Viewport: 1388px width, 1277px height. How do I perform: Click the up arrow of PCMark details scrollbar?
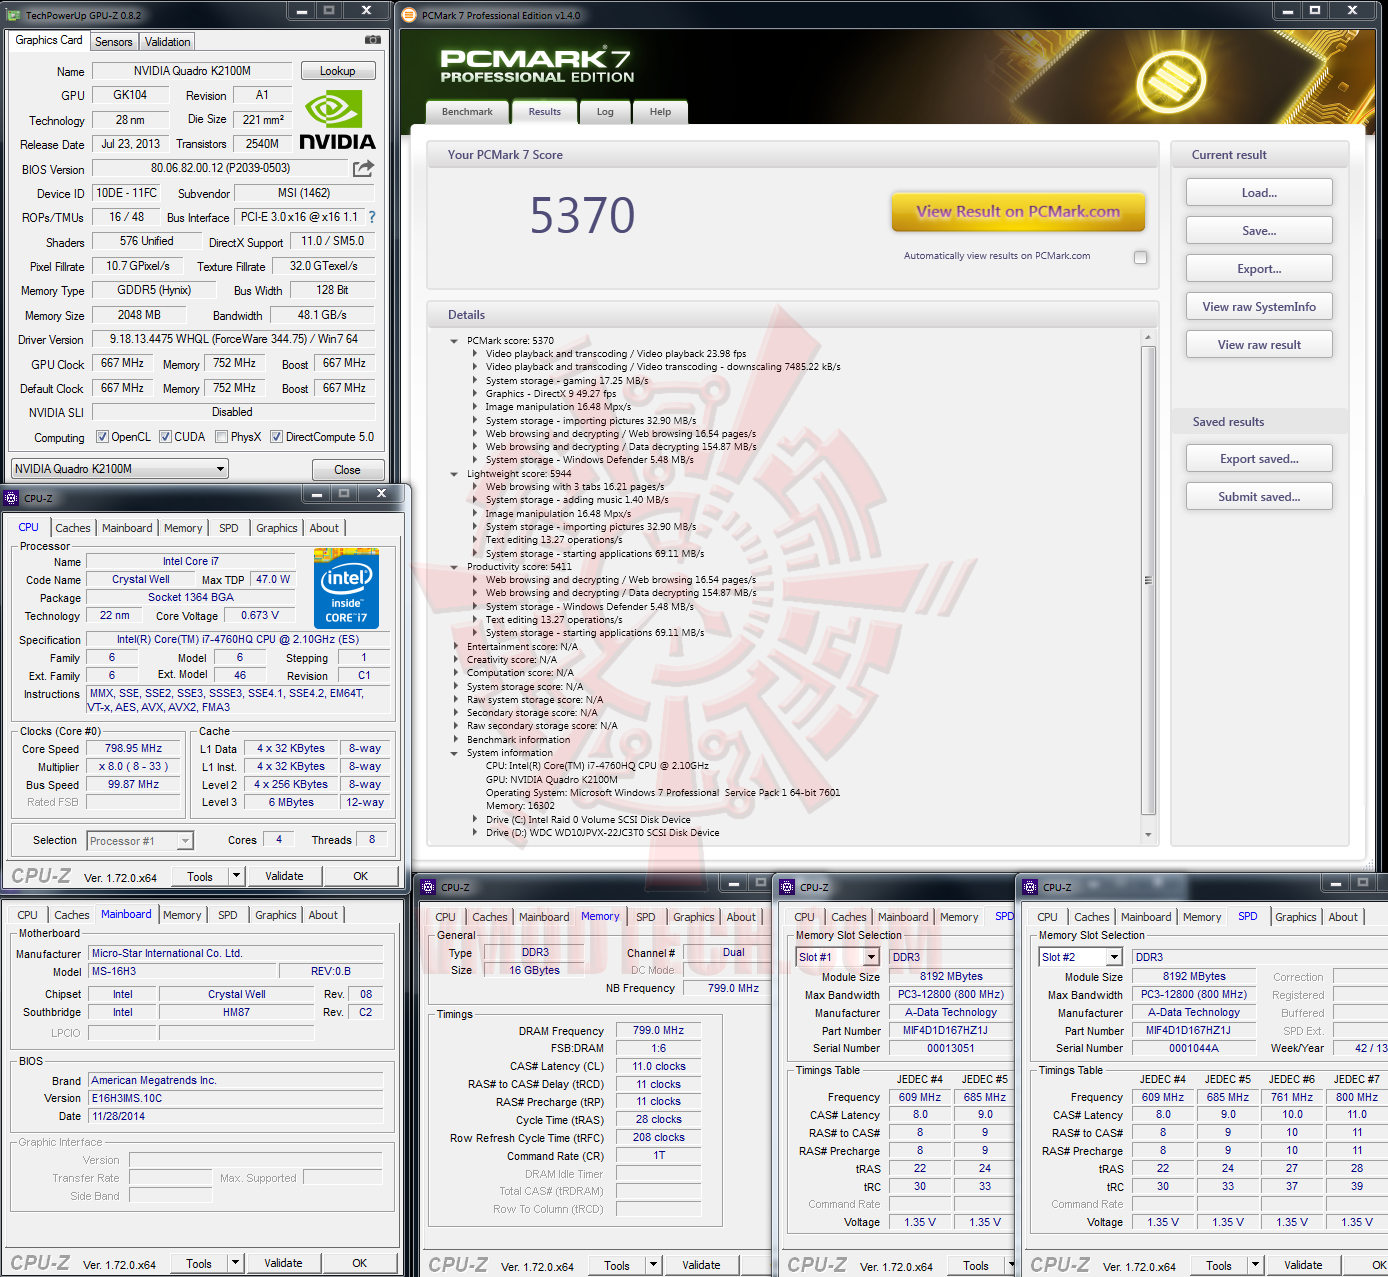click(1148, 338)
